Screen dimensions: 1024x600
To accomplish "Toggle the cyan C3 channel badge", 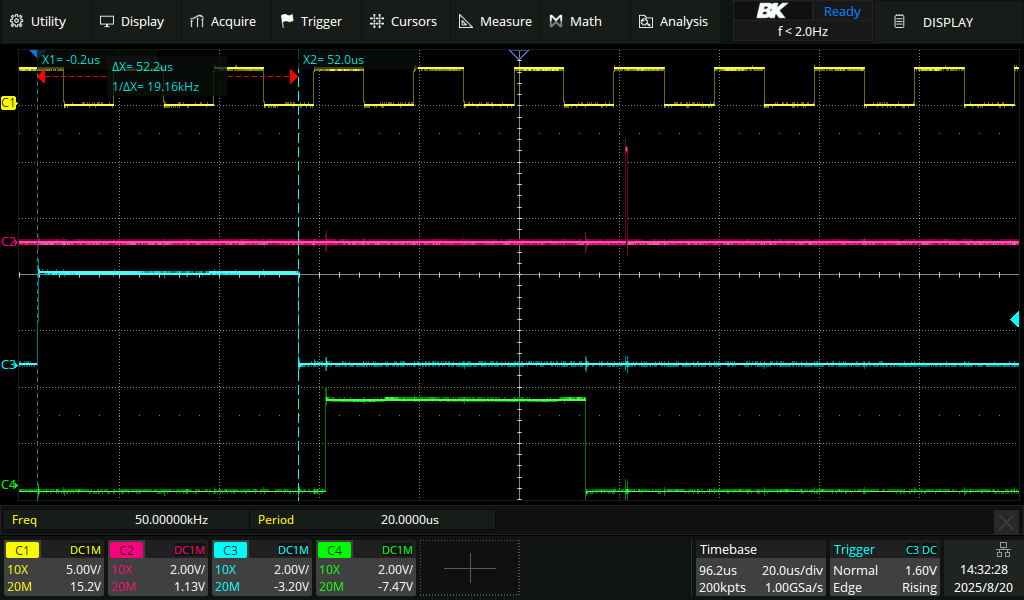I will tap(230, 550).
